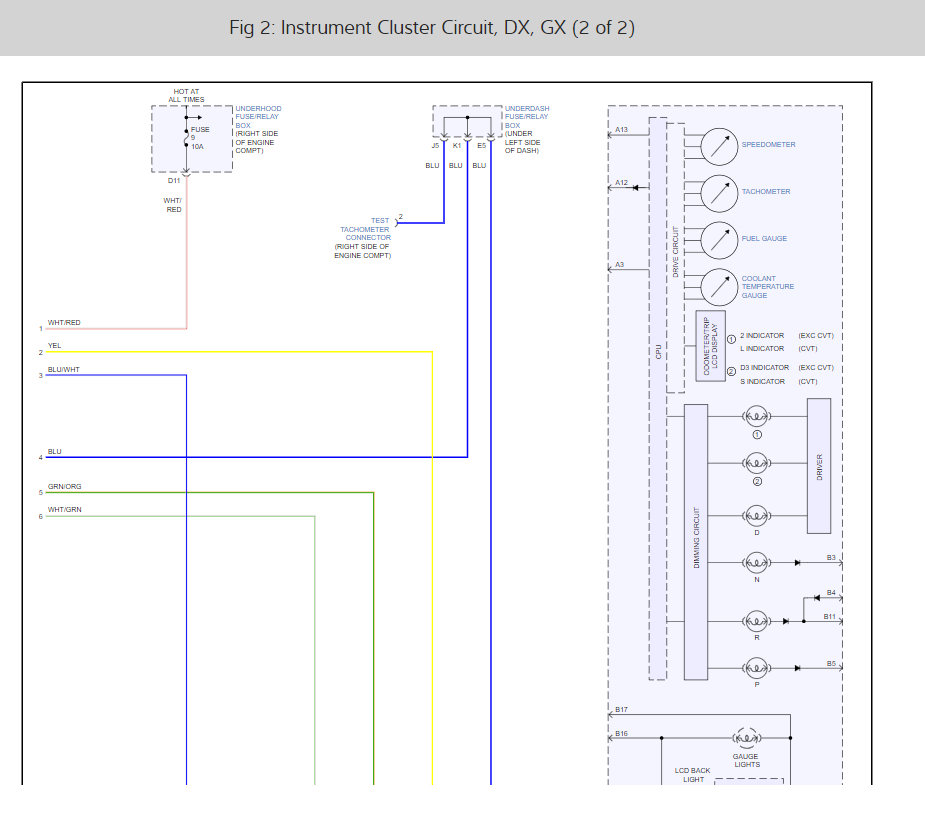The width and height of the screenshot is (925, 816).
Task: Click the ODOMETER/TRIP LCD DISPLAY block
Action: [x=711, y=346]
